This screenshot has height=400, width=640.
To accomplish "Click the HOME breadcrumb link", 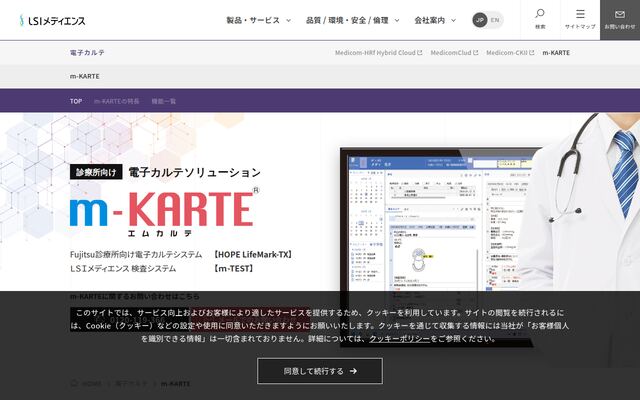I will pos(87,384).
